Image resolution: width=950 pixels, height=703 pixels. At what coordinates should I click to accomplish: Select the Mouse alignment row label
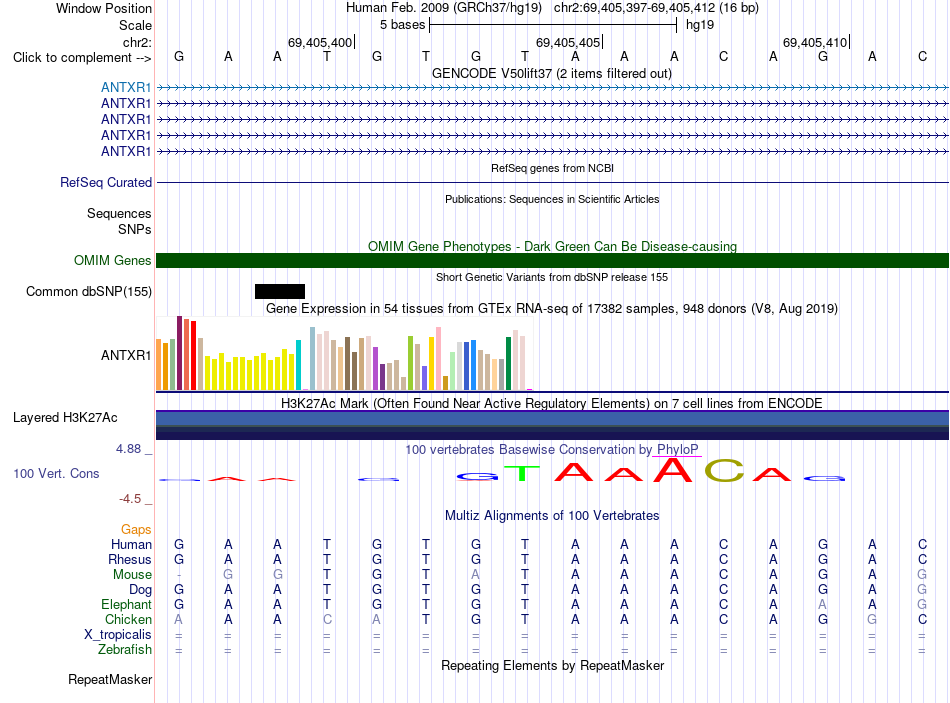(x=132, y=575)
